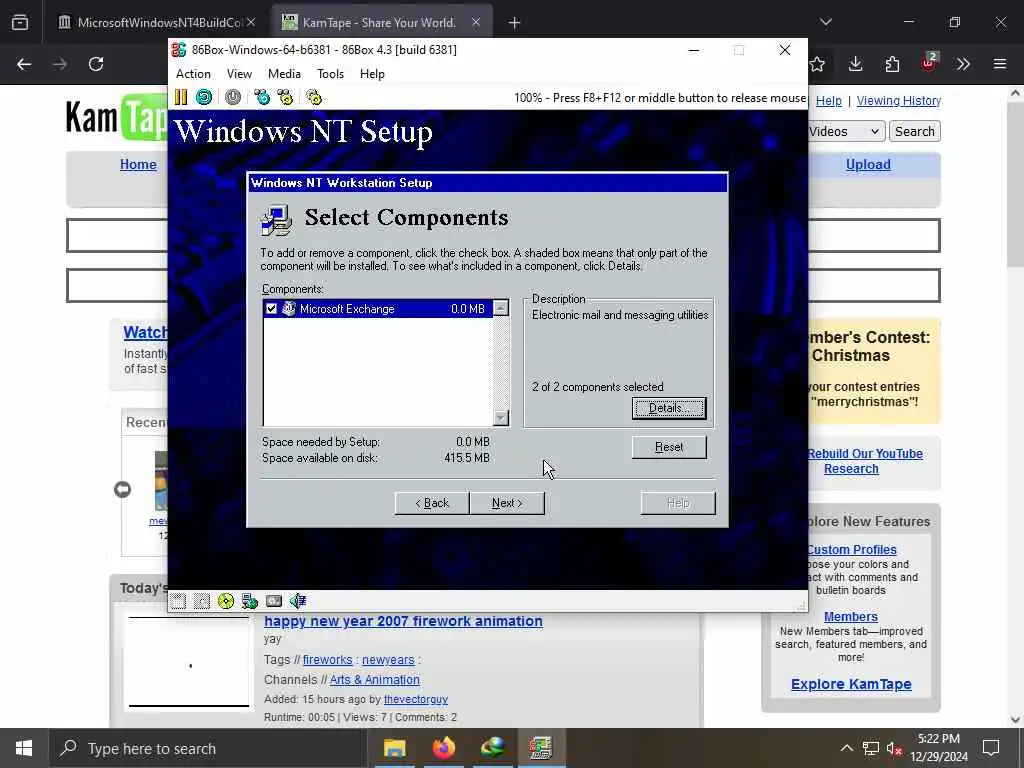Switch to KamTape - Share Your World tab
The width and height of the screenshot is (1024, 768).
[382, 22]
